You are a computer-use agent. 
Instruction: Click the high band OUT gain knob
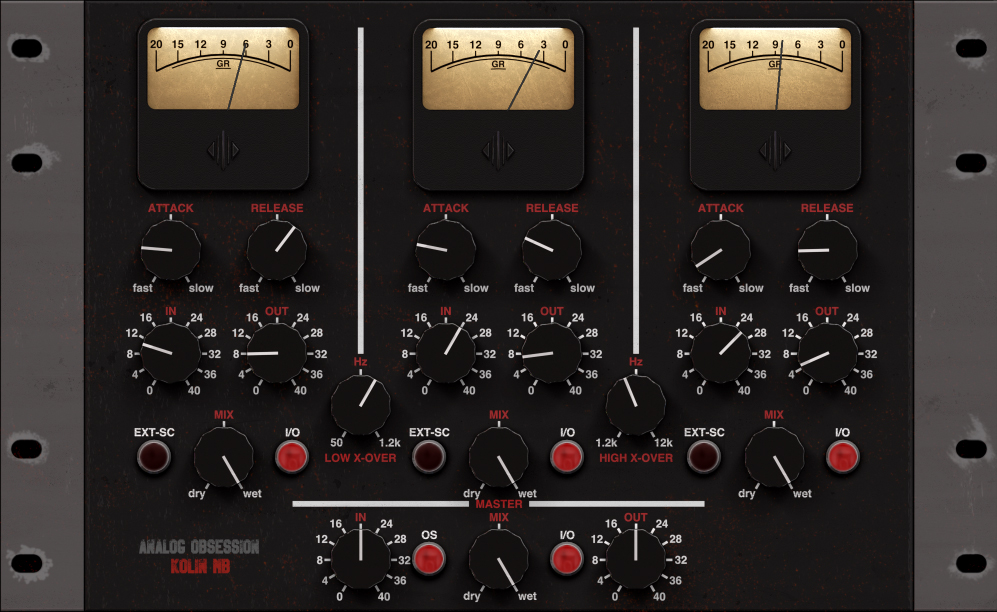pyautogui.click(x=827, y=353)
